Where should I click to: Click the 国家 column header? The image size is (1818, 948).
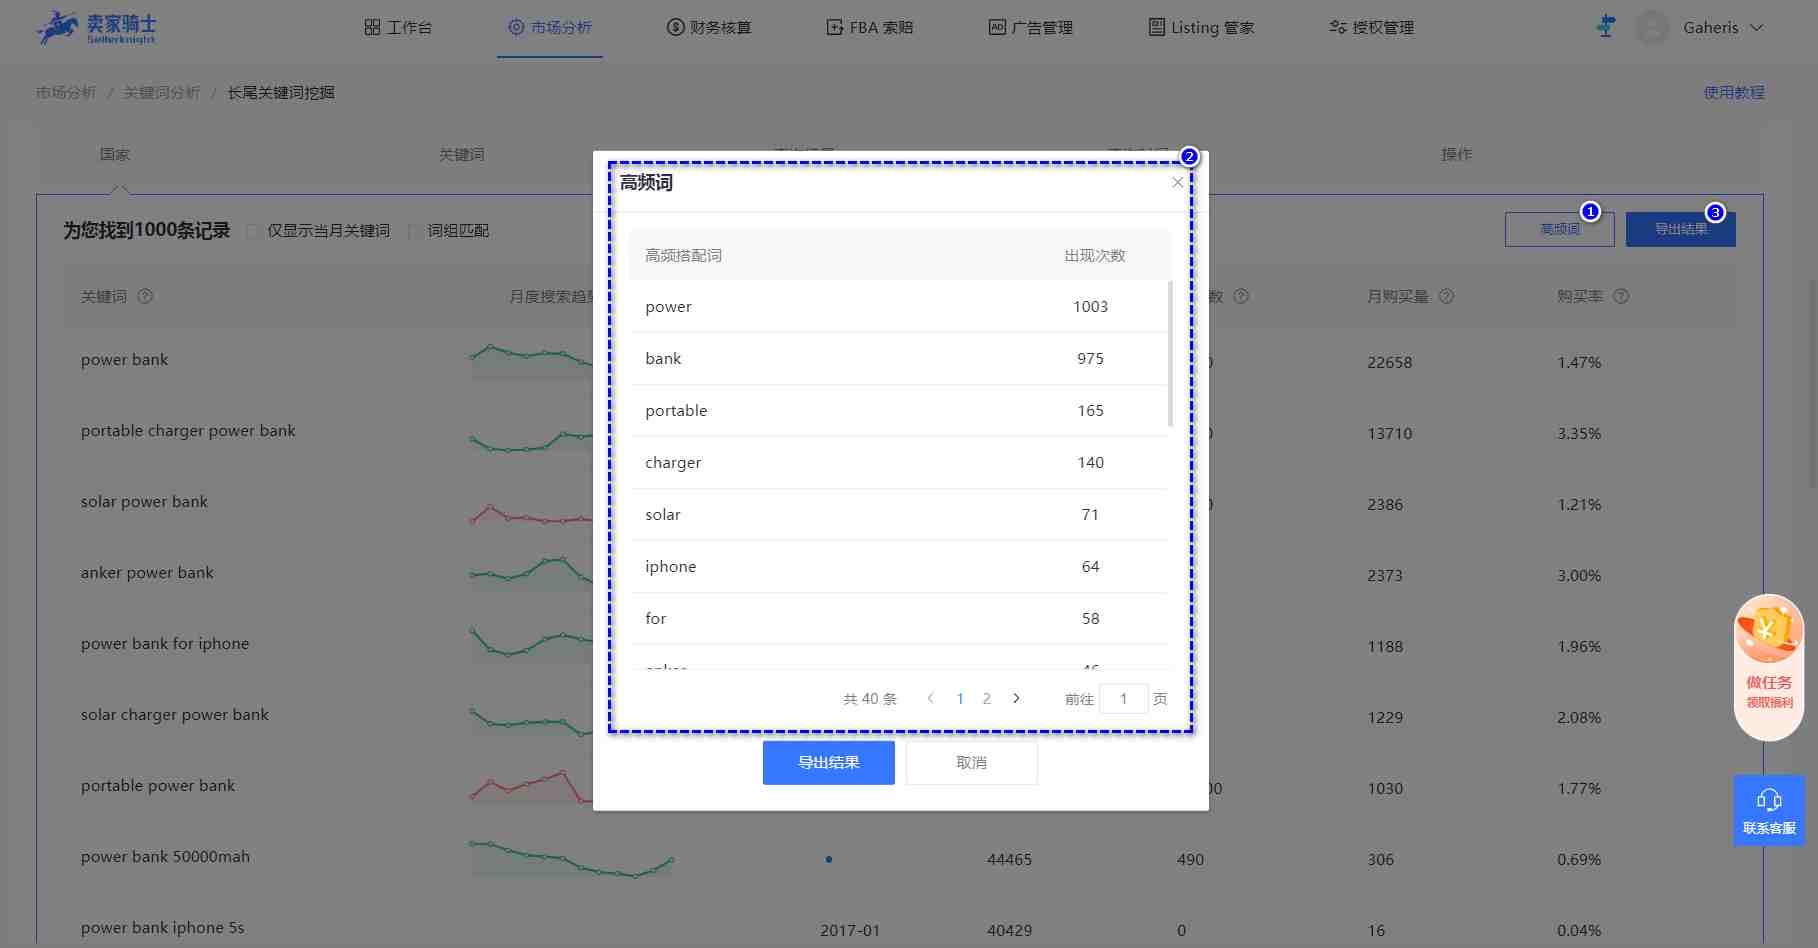114,154
